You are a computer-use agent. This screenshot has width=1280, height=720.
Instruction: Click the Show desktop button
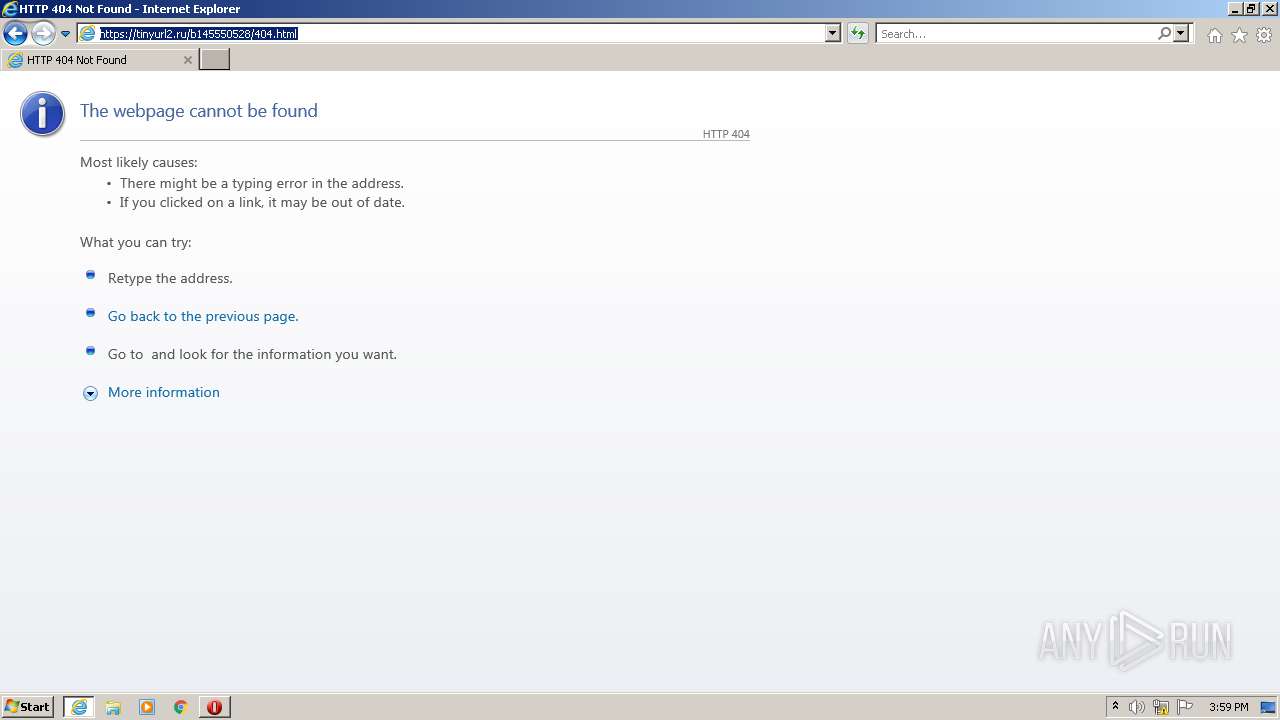click(1268, 707)
